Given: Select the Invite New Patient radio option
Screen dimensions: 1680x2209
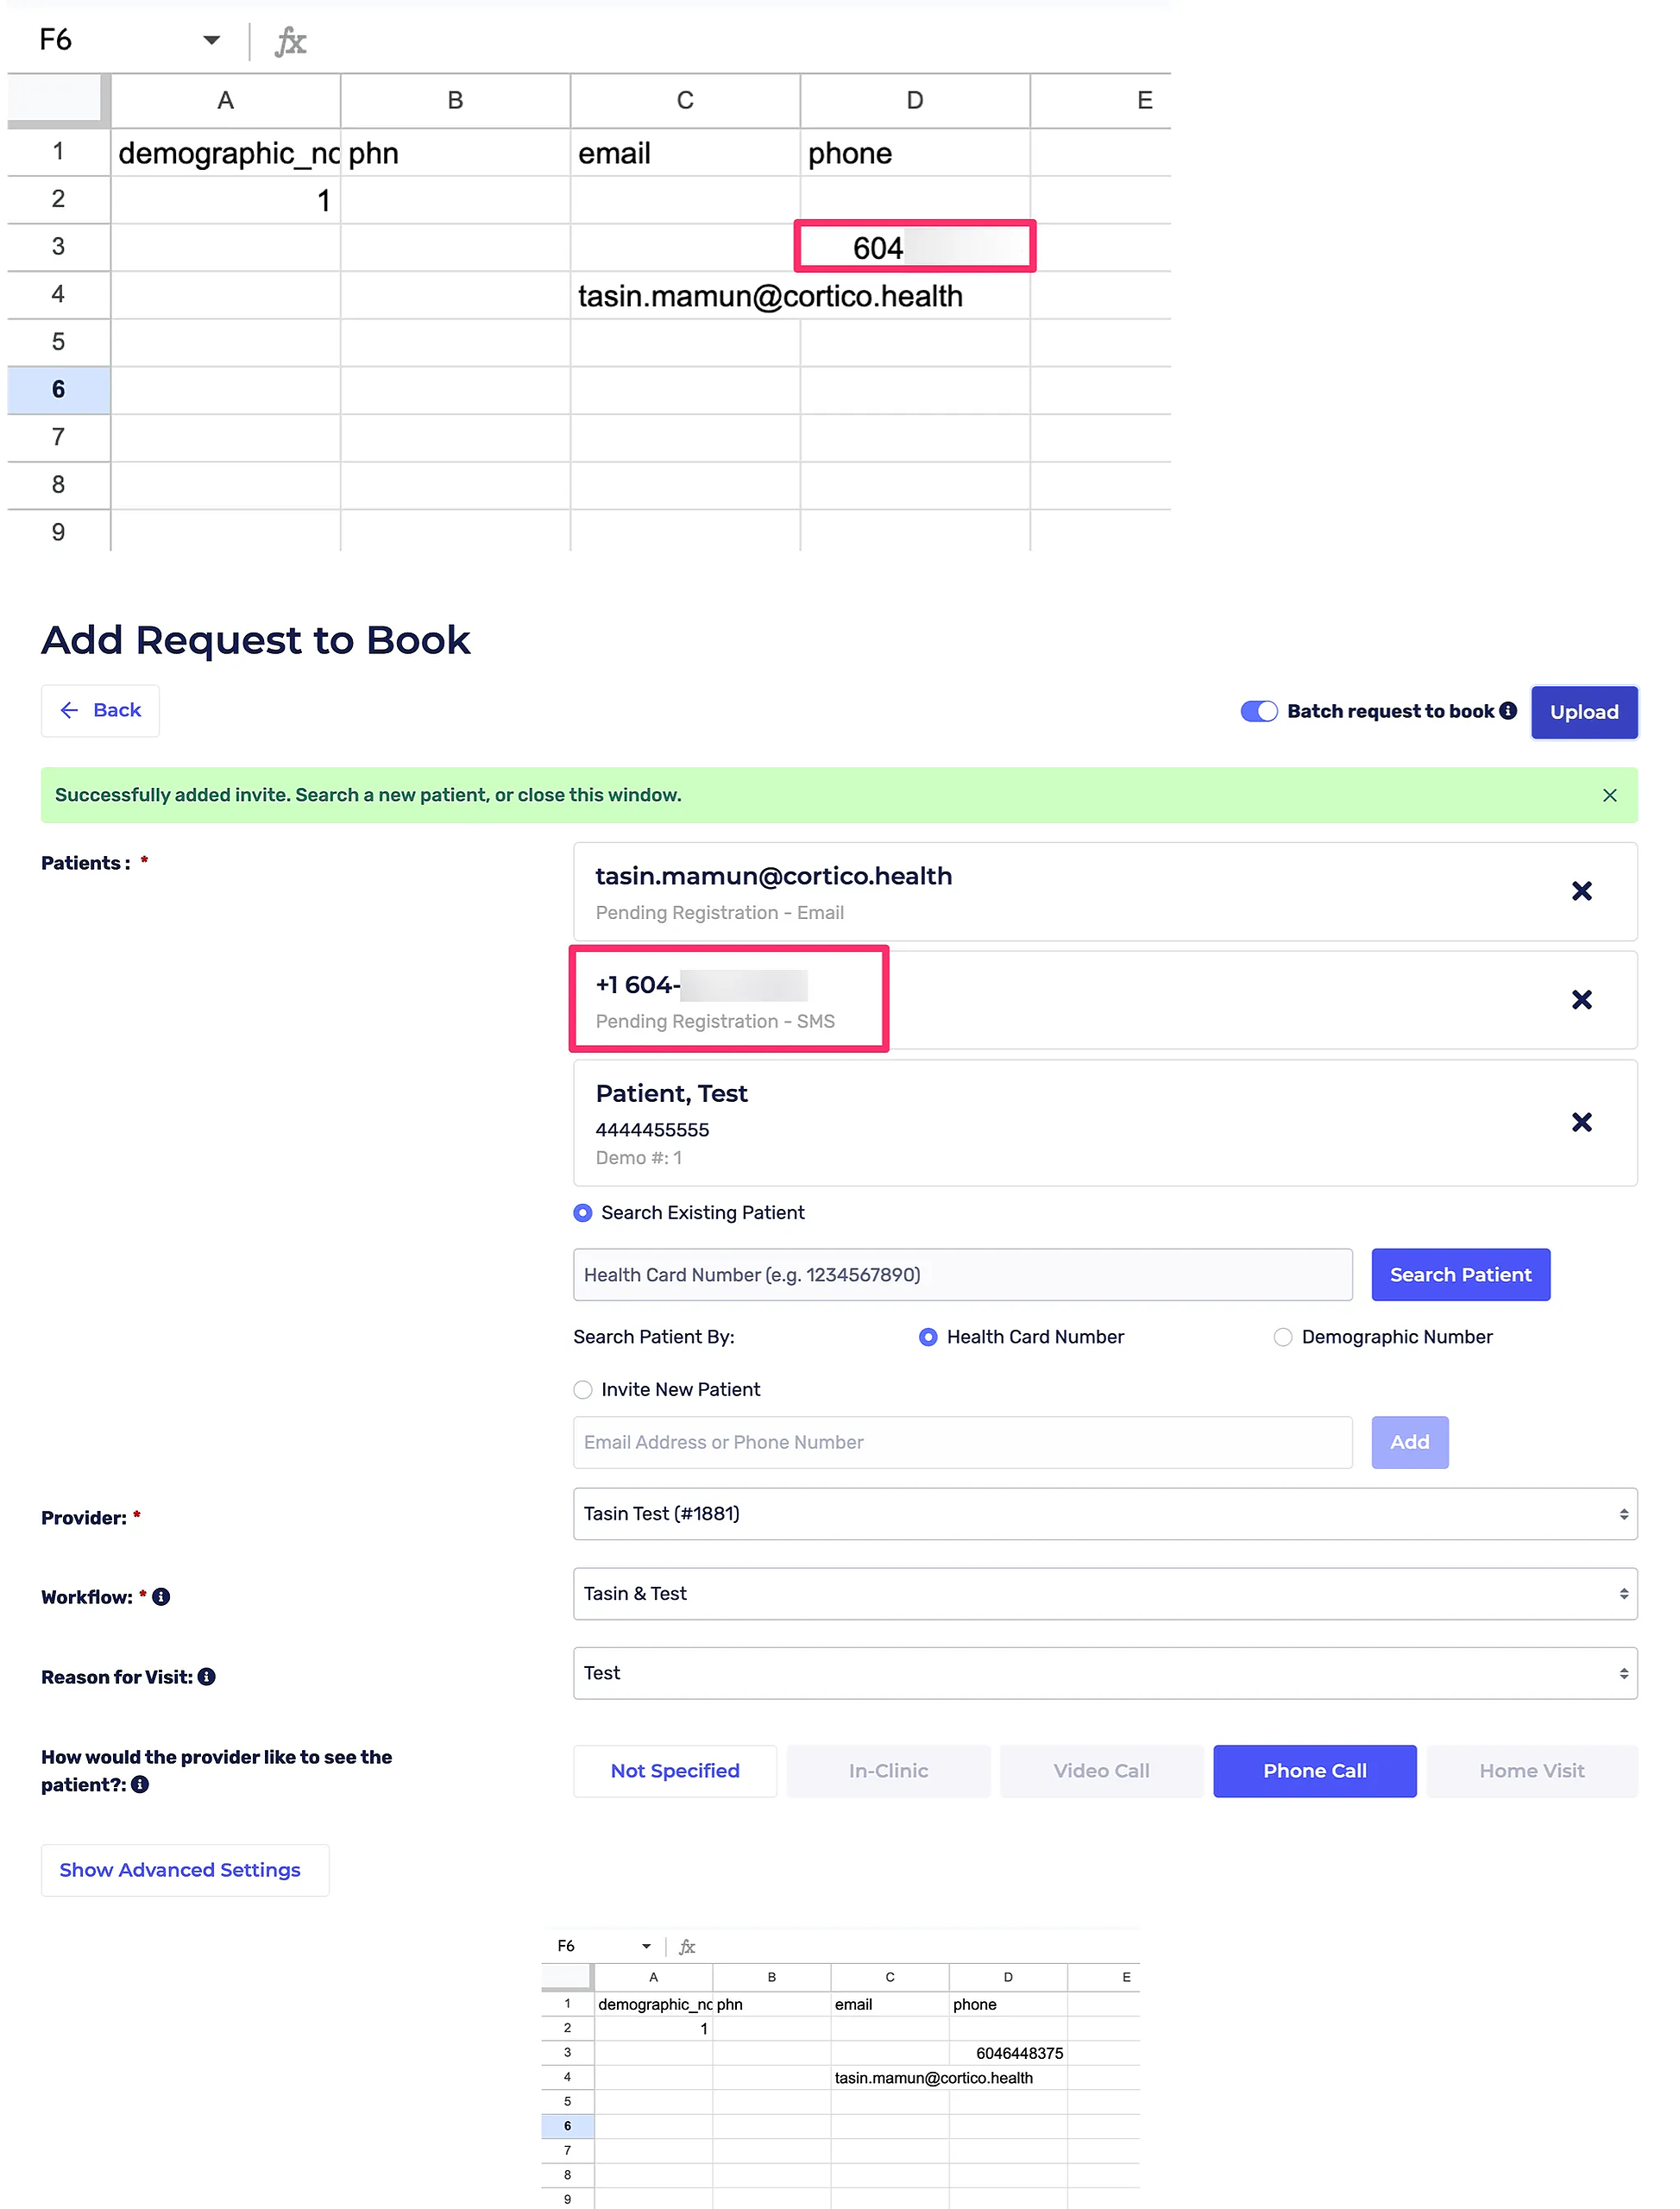Looking at the screenshot, I should click(583, 1390).
